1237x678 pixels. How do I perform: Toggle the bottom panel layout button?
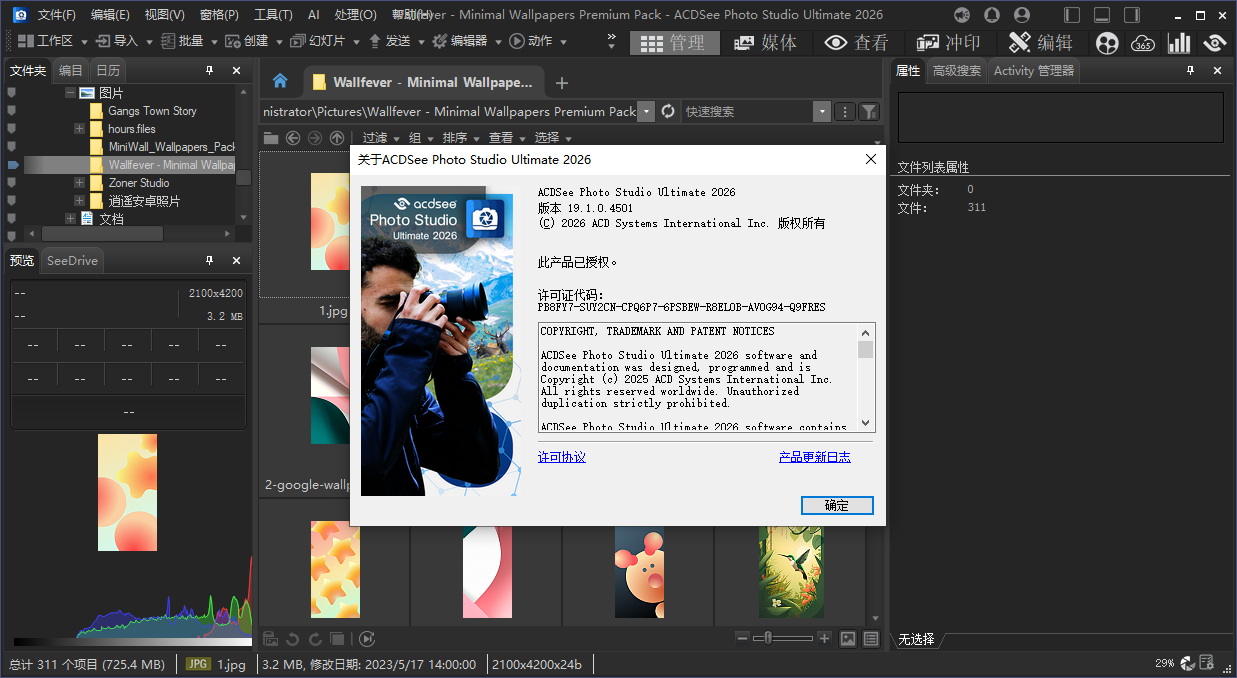(x=1102, y=15)
